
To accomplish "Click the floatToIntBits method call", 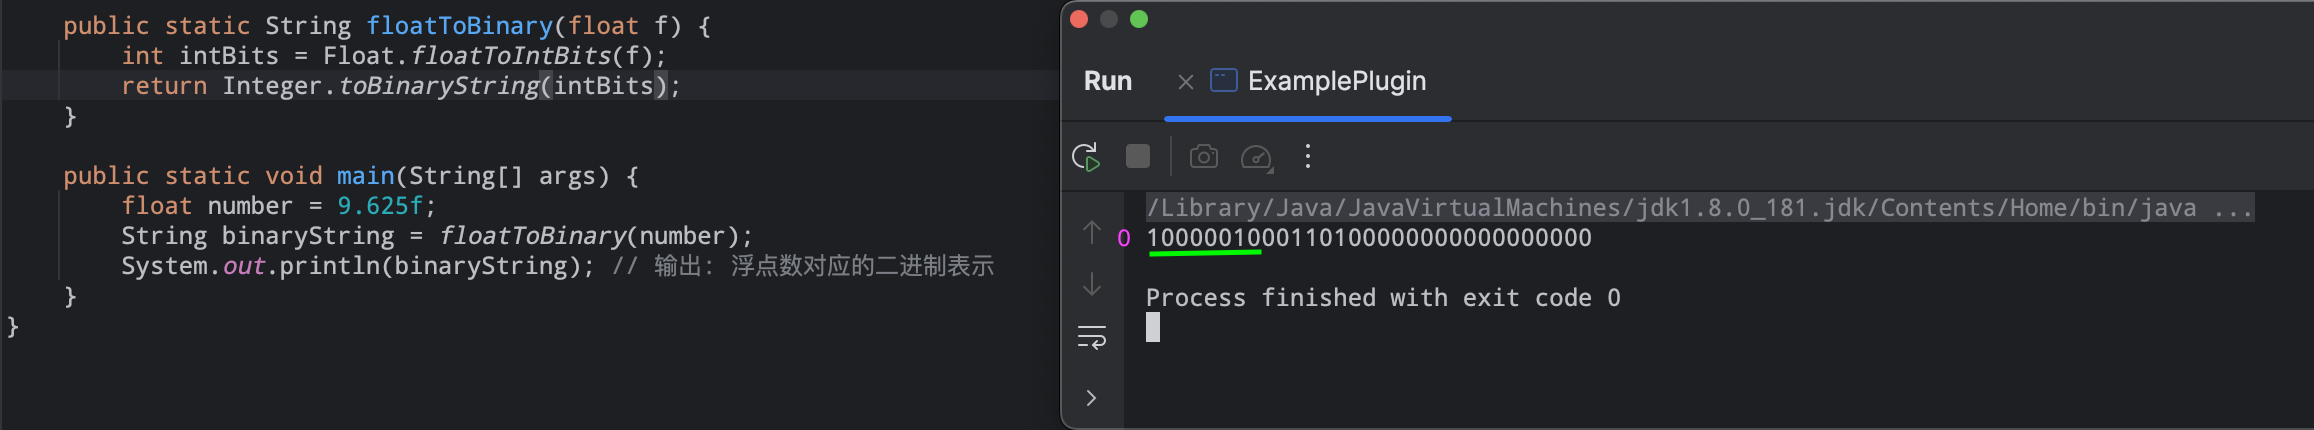I will click(510, 56).
